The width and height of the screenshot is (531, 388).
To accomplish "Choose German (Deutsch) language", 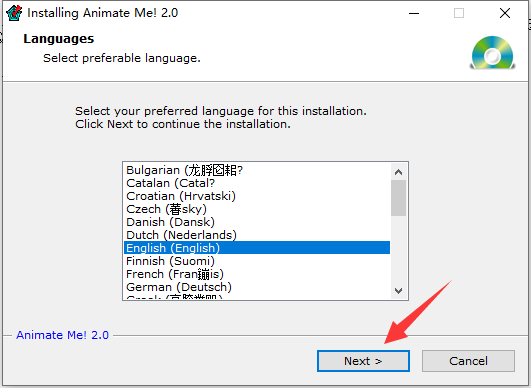I will [x=257, y=287].
